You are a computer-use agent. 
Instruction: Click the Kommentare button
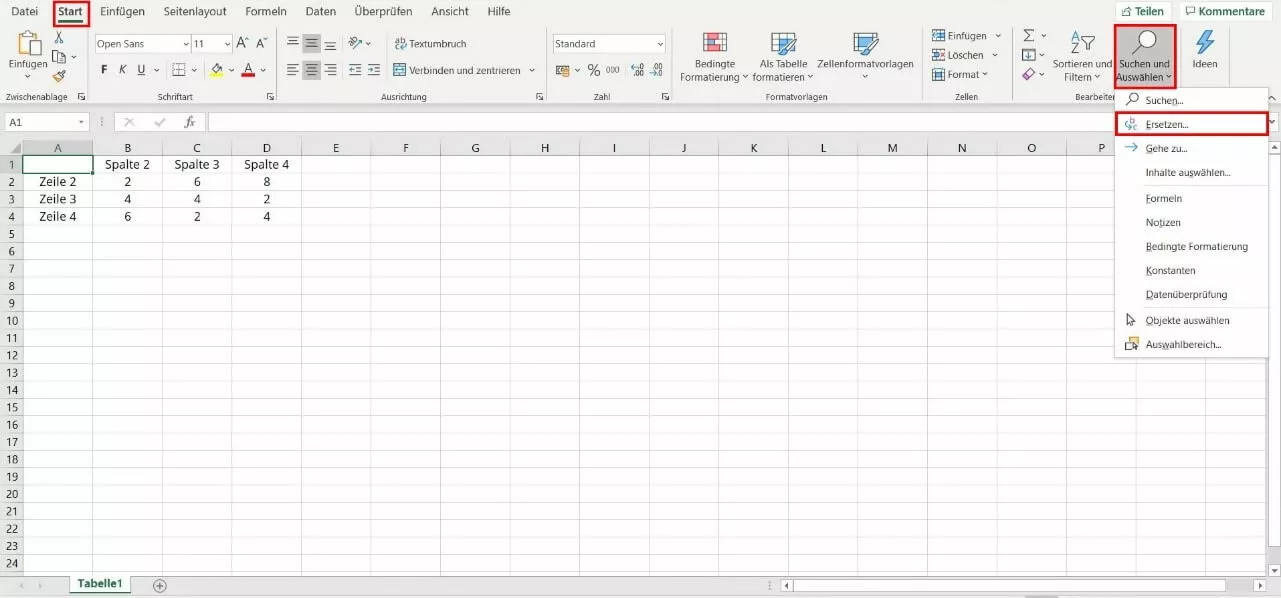(x=1225, y=11)
